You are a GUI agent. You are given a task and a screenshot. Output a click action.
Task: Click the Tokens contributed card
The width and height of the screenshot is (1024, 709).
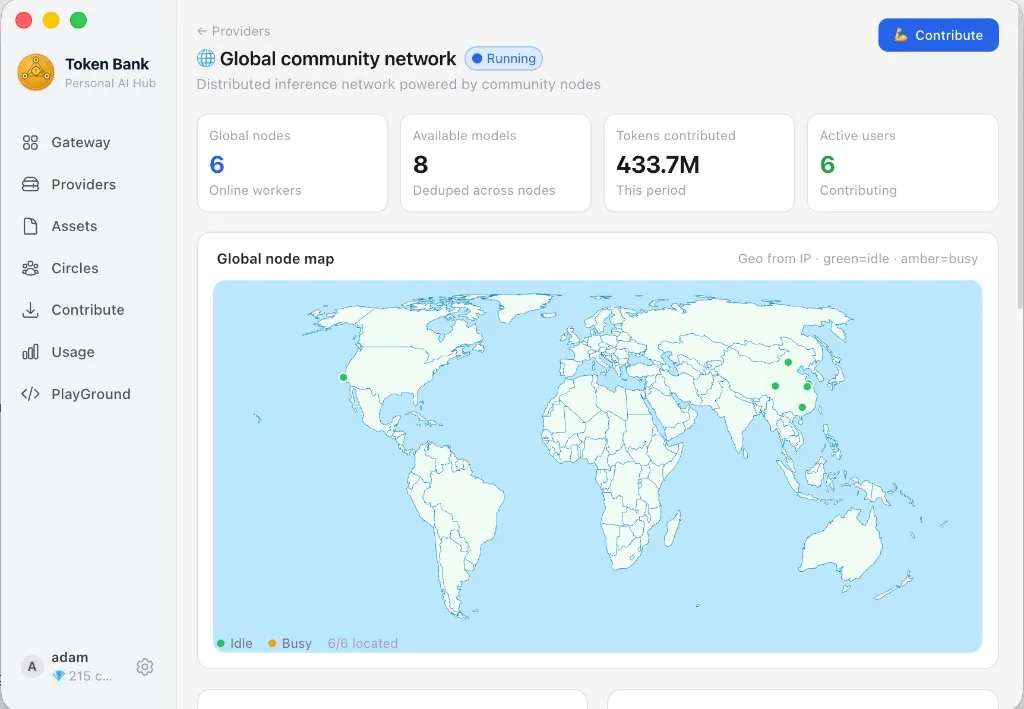[699, 163]
